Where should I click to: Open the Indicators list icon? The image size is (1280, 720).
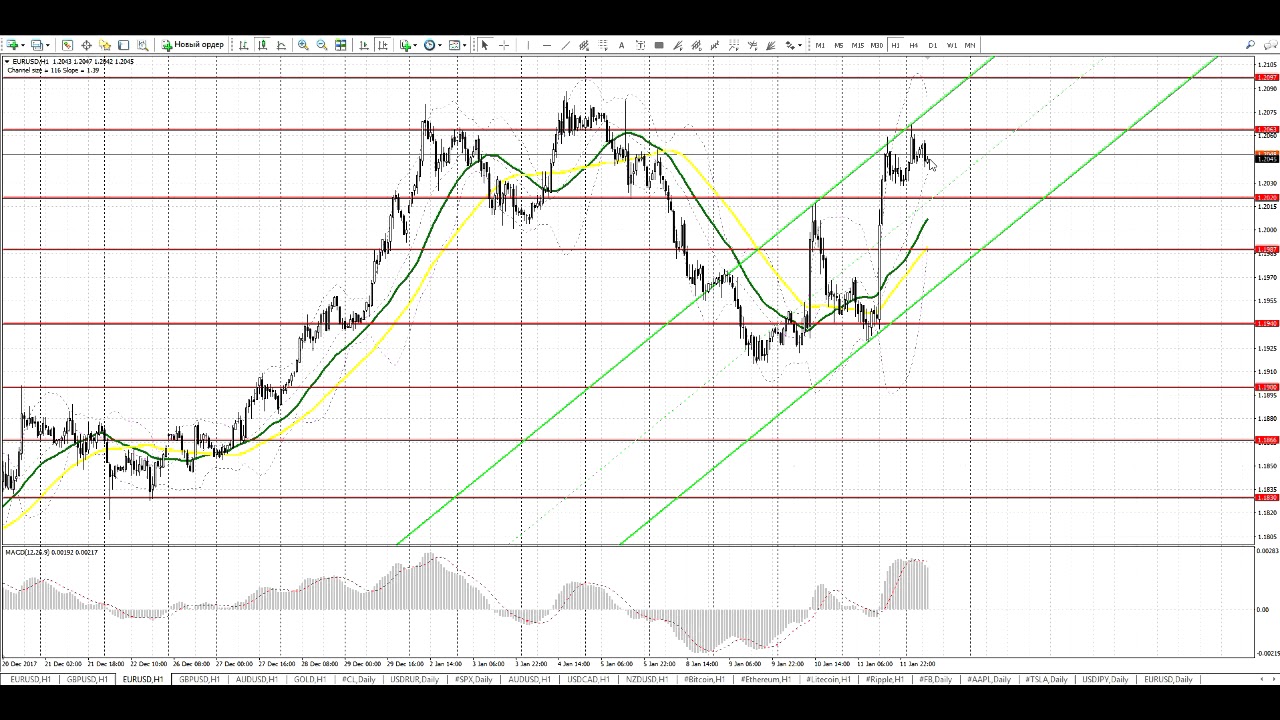405,45
